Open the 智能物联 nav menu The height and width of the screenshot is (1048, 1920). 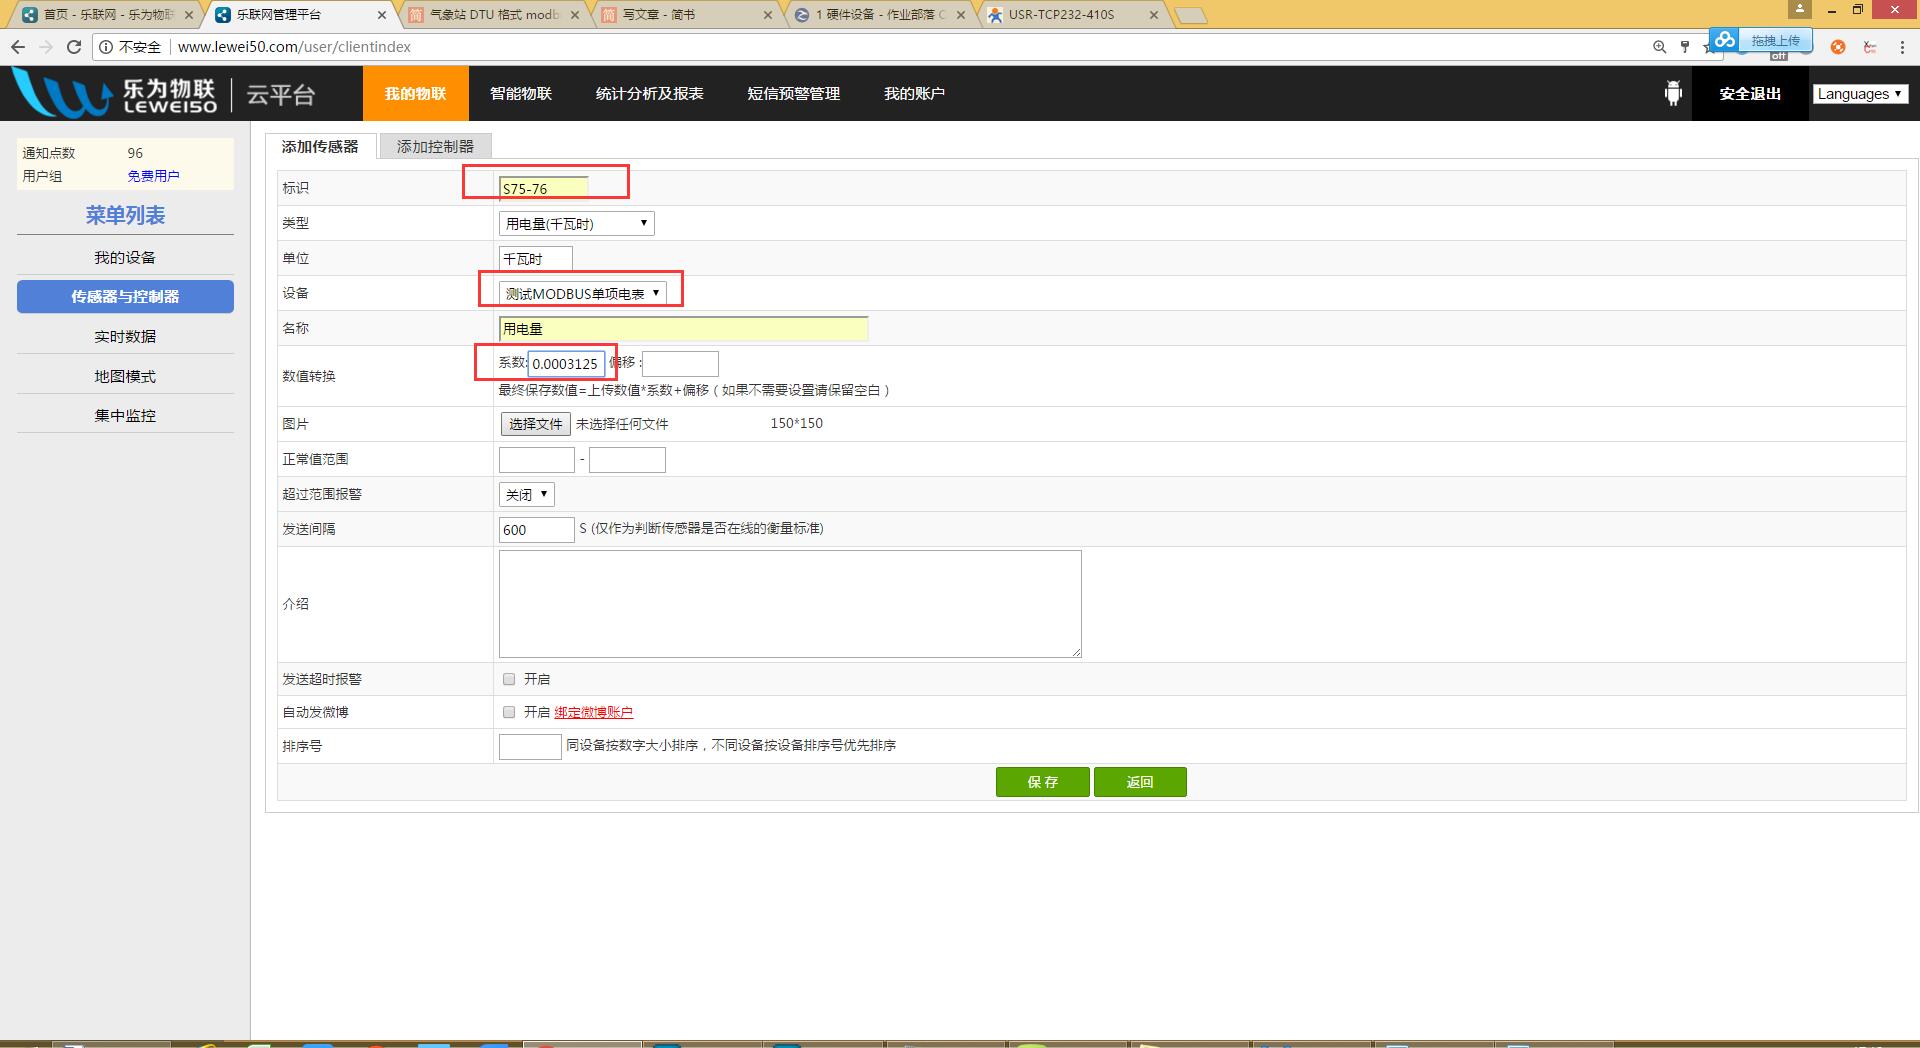coord(521,93)
